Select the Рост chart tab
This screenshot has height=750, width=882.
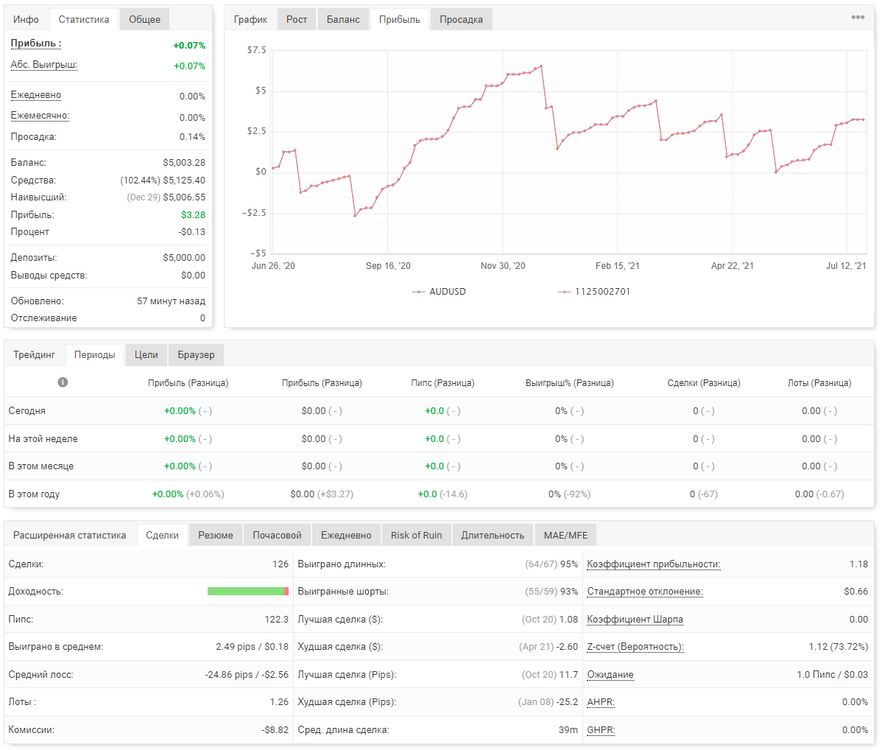(296, 19)
